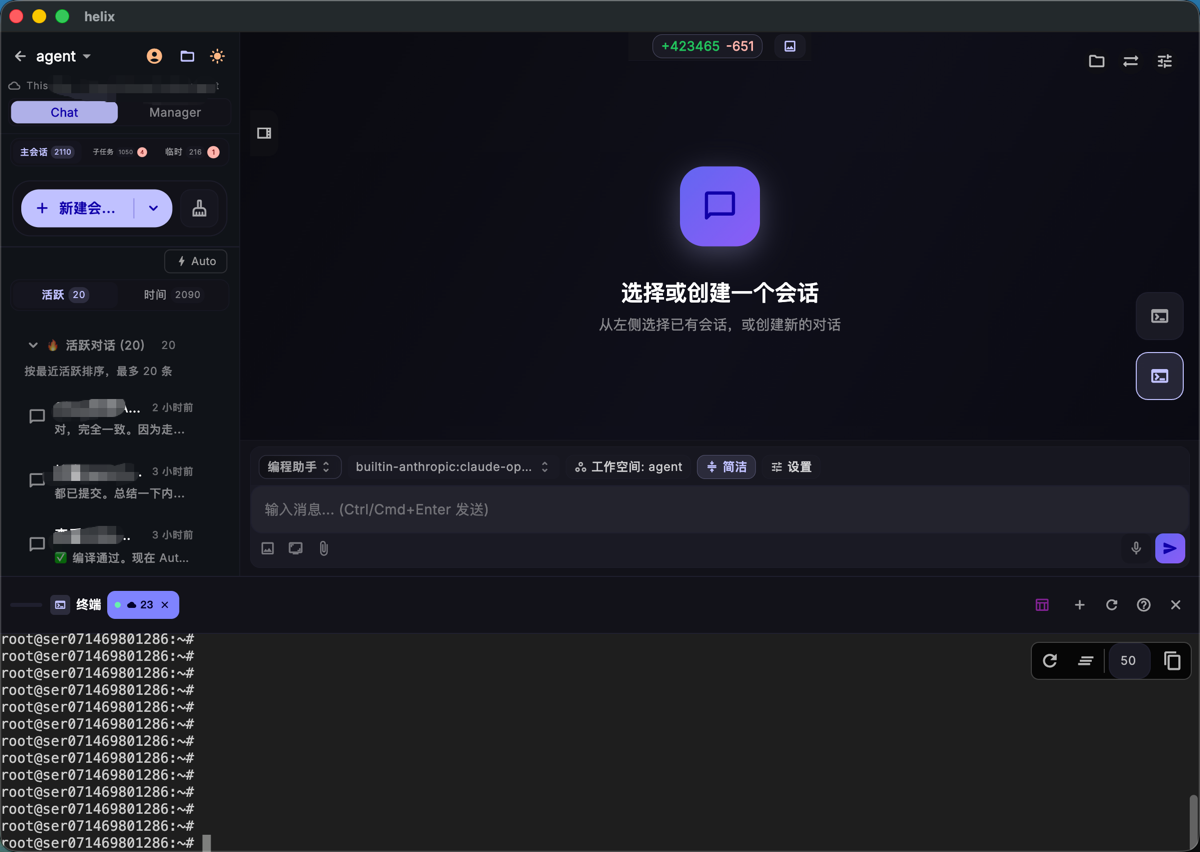Open the folder icon in sidebar header
This screenshot has height=852, width=1200.
point(187,57)
